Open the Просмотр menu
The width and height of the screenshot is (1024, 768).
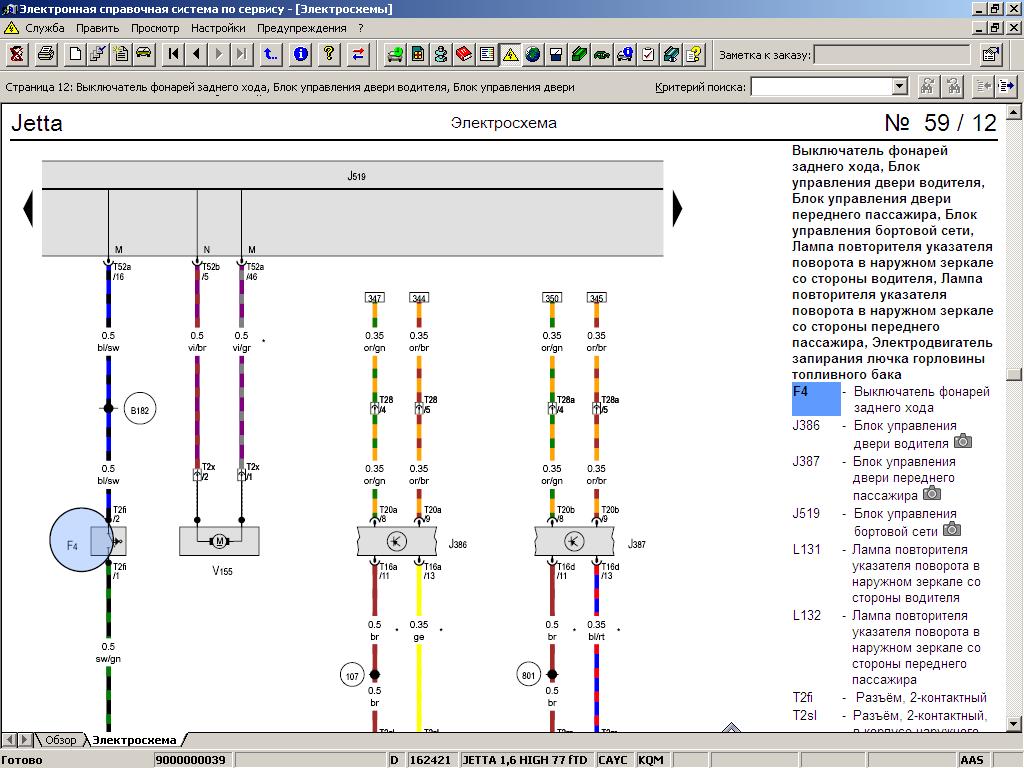pos(155,28)
